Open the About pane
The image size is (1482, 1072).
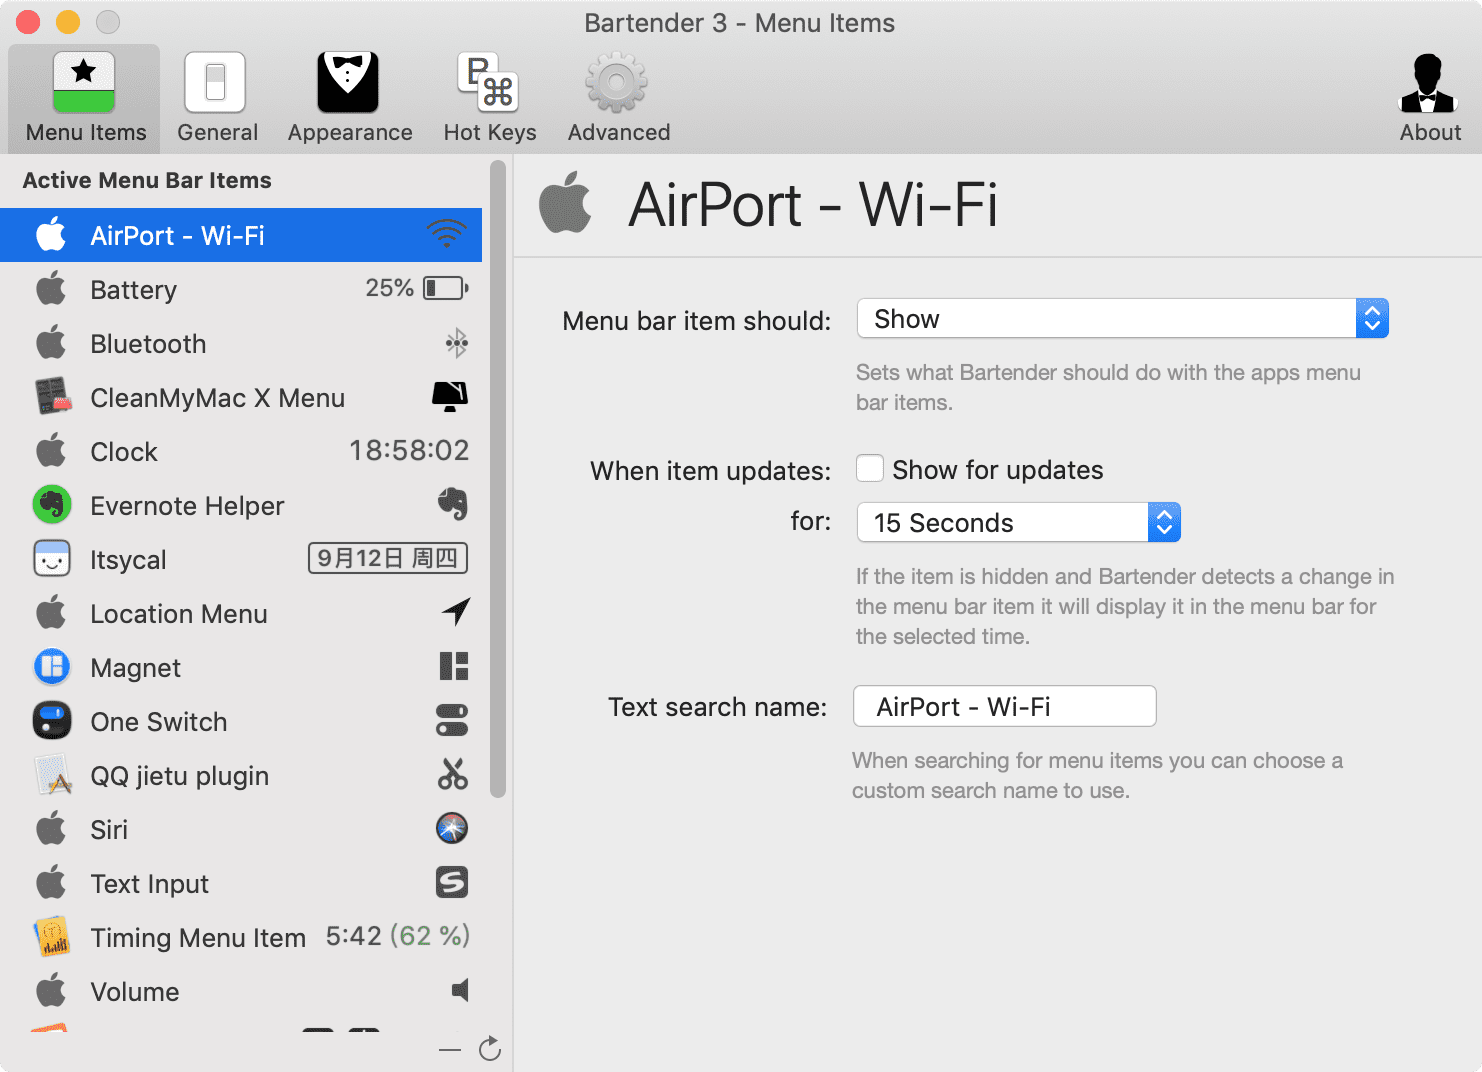coord(1429,98)
